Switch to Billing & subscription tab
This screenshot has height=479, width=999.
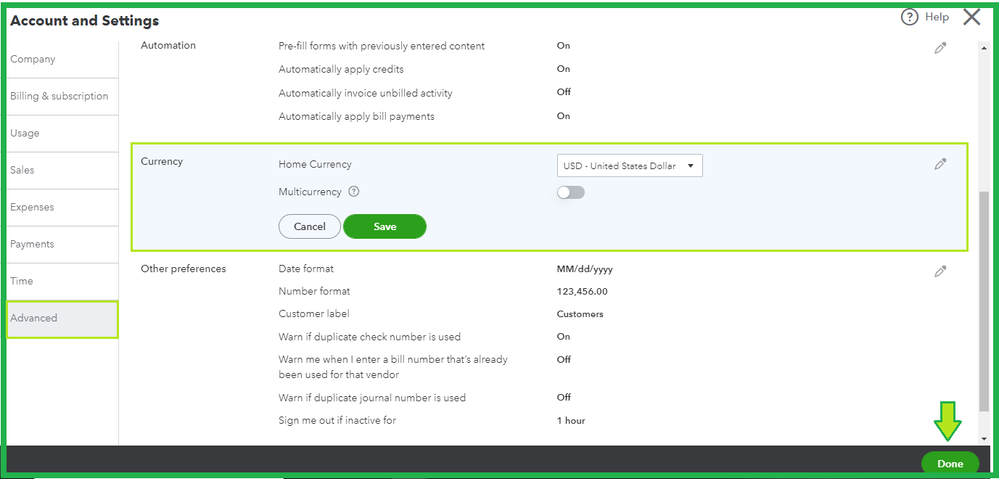point(59,96)
